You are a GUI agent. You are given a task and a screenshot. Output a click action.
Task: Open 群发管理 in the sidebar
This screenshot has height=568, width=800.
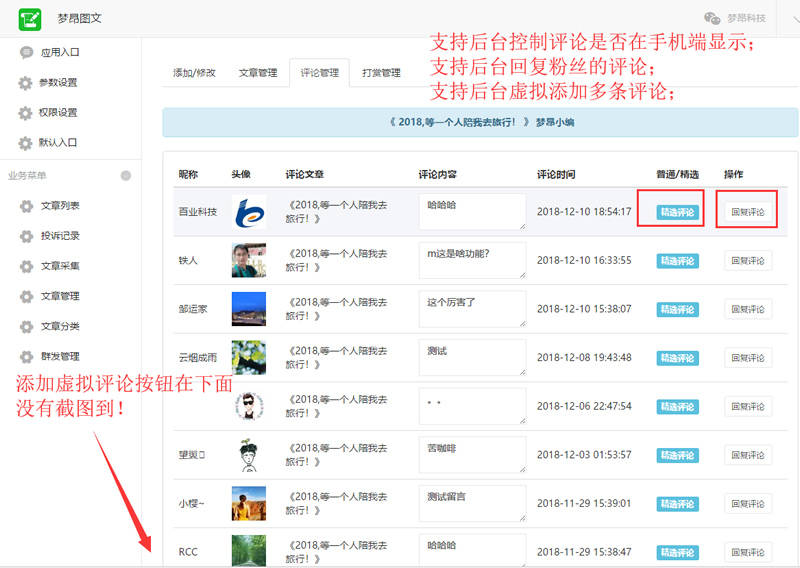[x=60, y=356]
